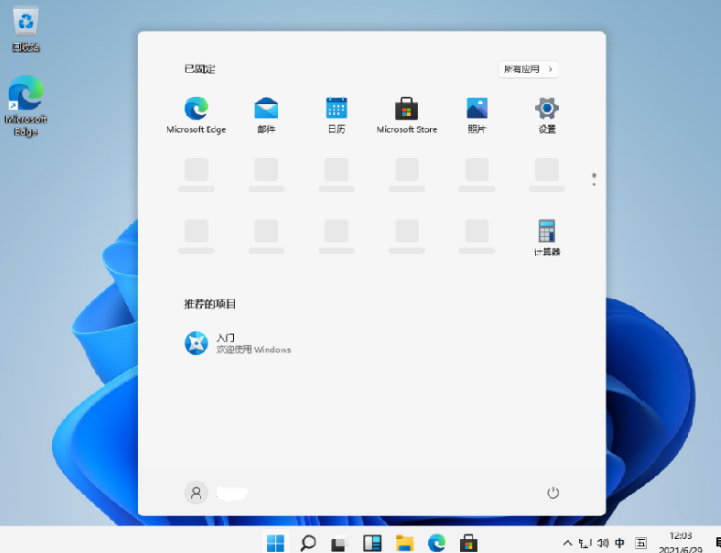Expand the hidden system tray icons chevron
The width and height of the screenshot is (721, 553).
568,543
